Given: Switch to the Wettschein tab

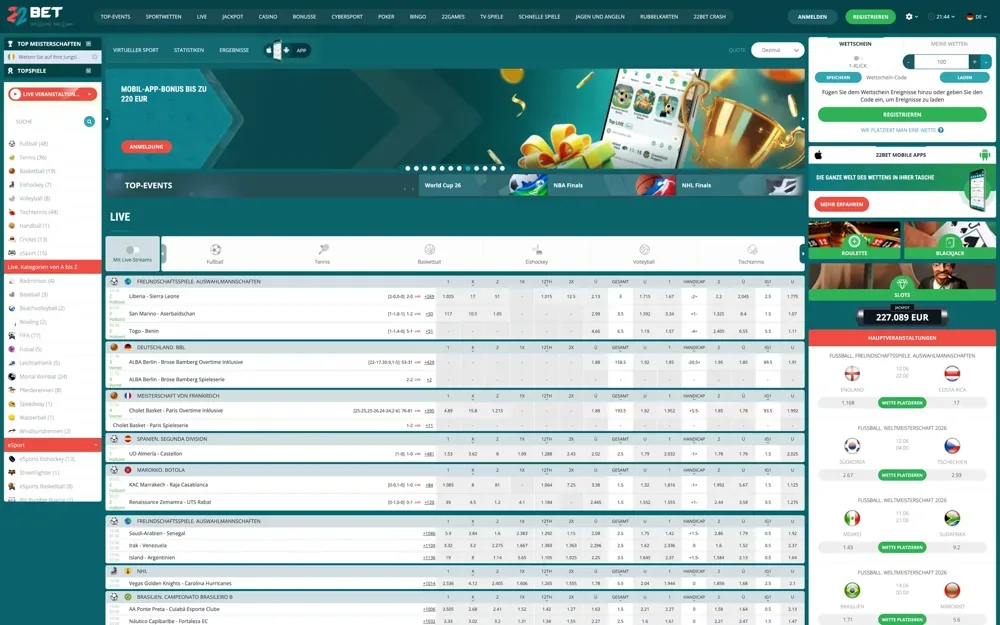Looking at the screenshot, I should (x=855, y=43).
